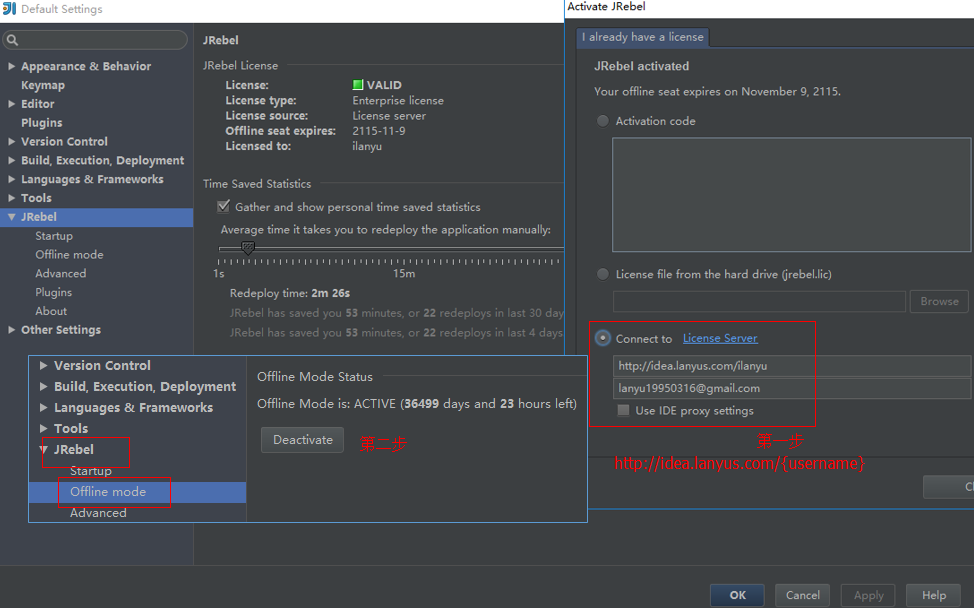Open the Keymap settings page
The image size is (974, 608).
tap(43, 85)
